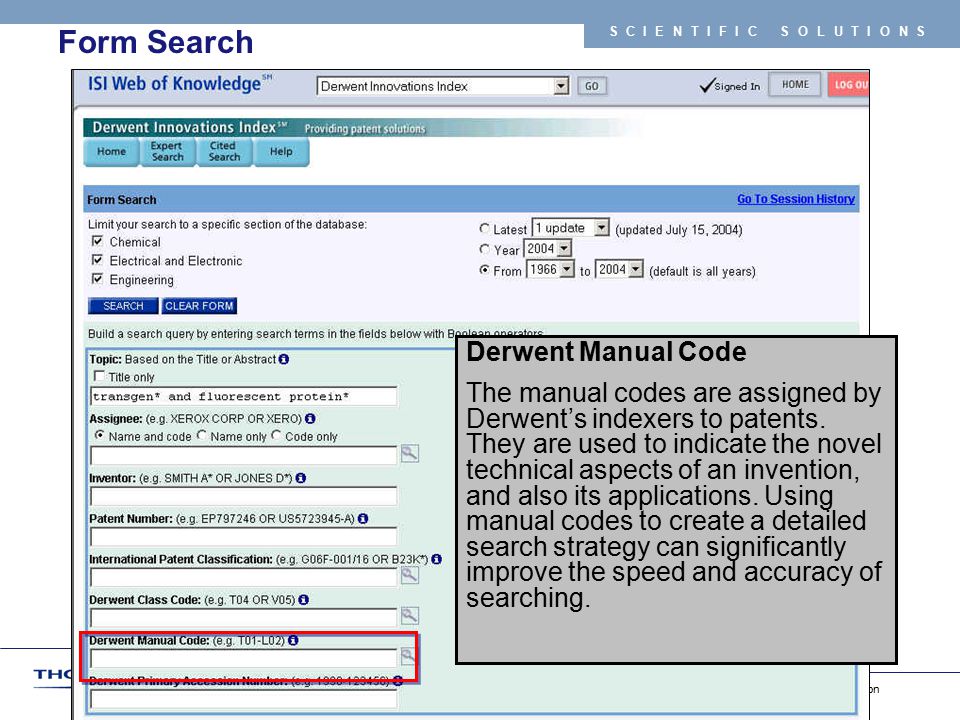This screenshot has width=960, height=720.
Task: Open the Home tab
Action: point(111,152)
